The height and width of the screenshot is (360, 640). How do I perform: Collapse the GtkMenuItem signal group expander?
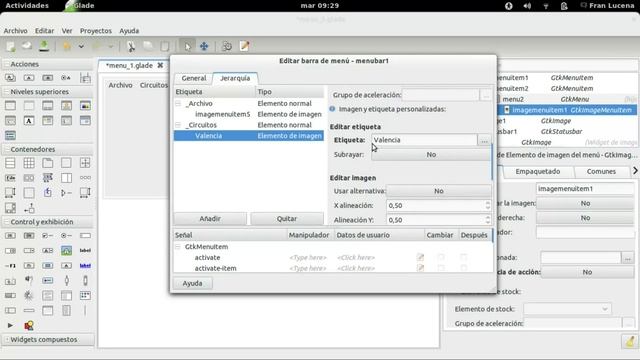(178, 247)
